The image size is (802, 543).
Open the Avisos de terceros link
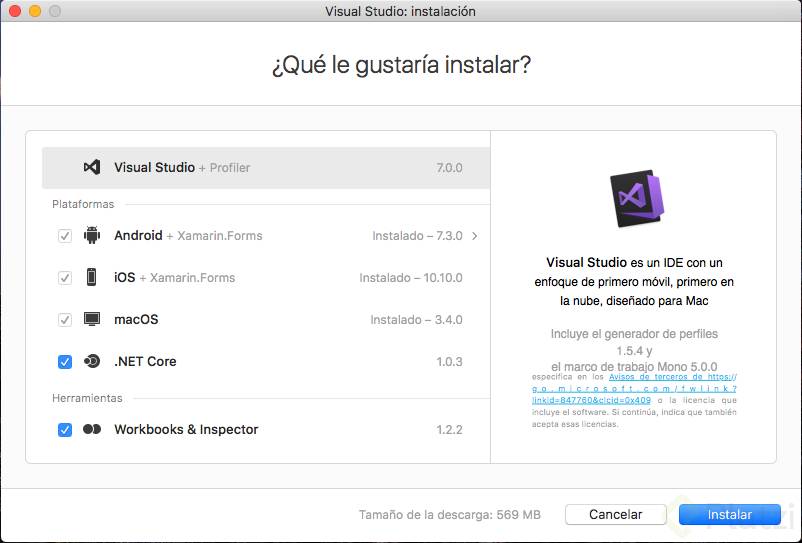click(x=634, y=389)
